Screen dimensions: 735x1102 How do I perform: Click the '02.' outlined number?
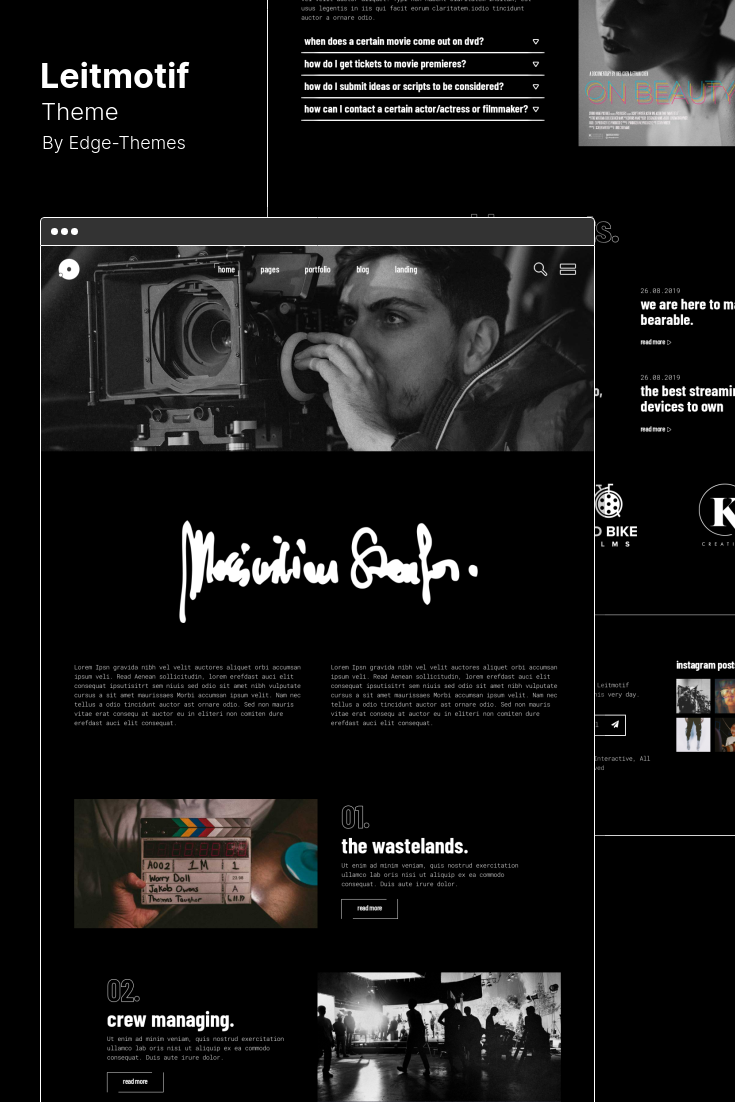point(123,991)
